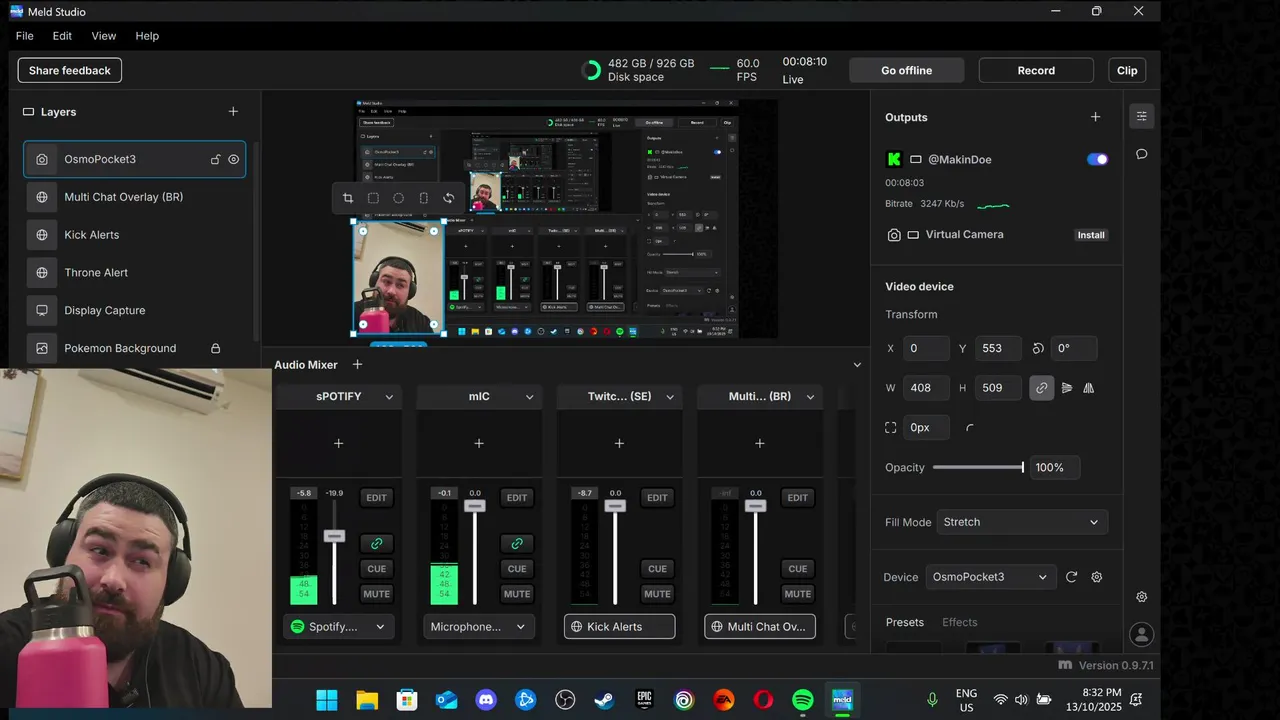This screenshot has width=1280, height=720.
Task: Add a new output with plus icon
Action: point(1095,117)
